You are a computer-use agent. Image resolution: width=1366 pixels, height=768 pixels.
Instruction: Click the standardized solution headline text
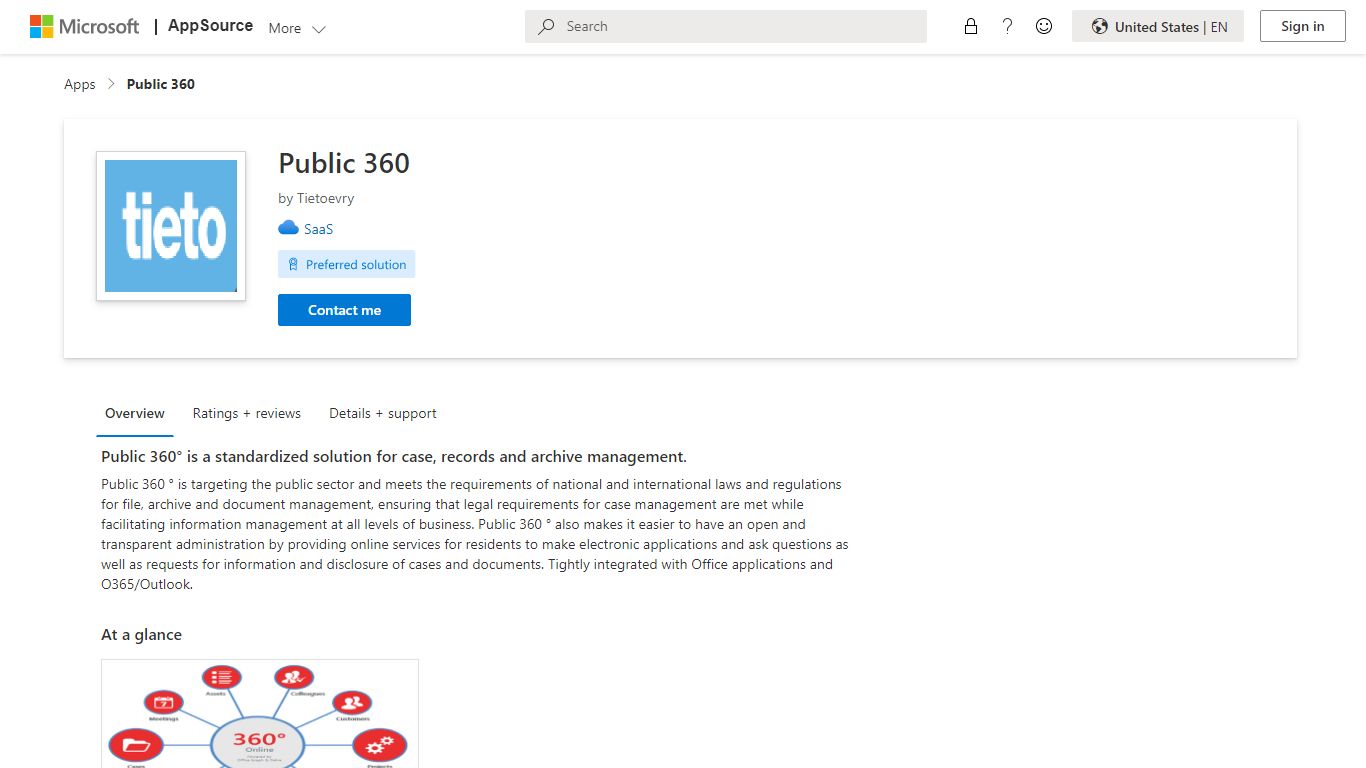[394, 457]
